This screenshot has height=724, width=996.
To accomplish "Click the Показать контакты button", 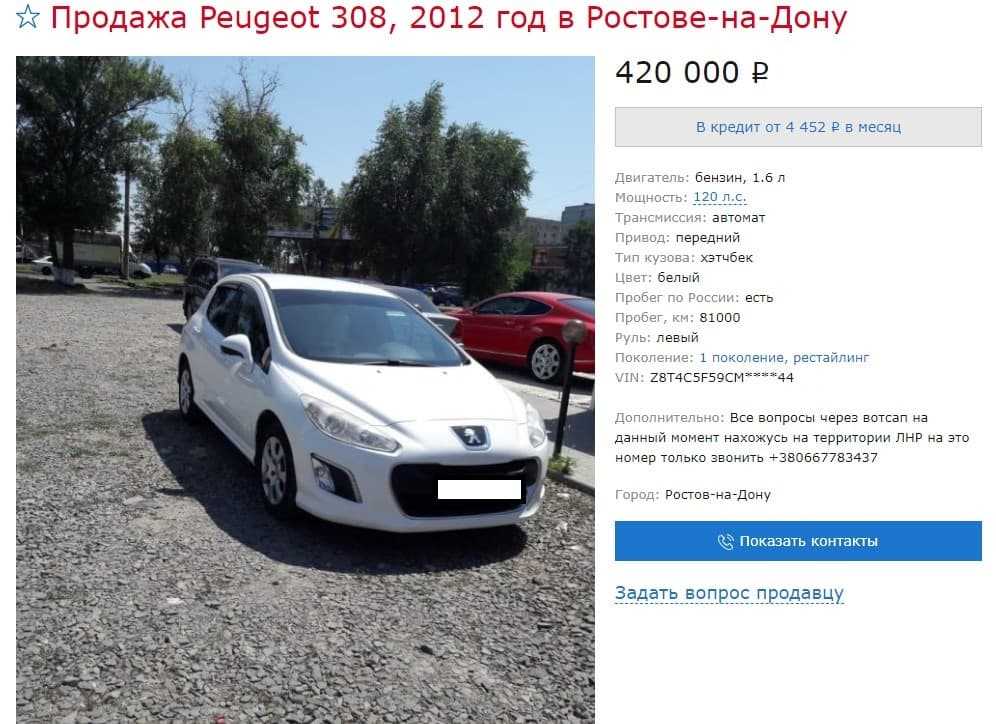I will (x=798, y=541).
